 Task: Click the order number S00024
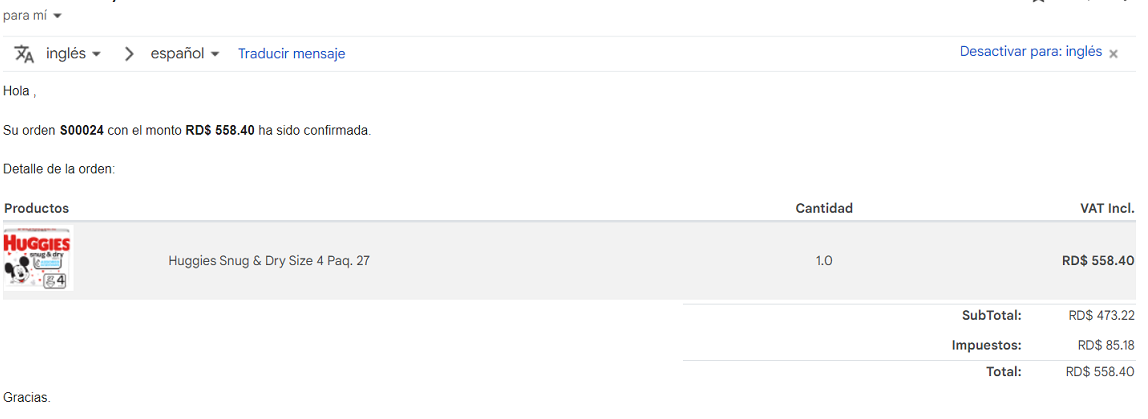pos(82,131)
